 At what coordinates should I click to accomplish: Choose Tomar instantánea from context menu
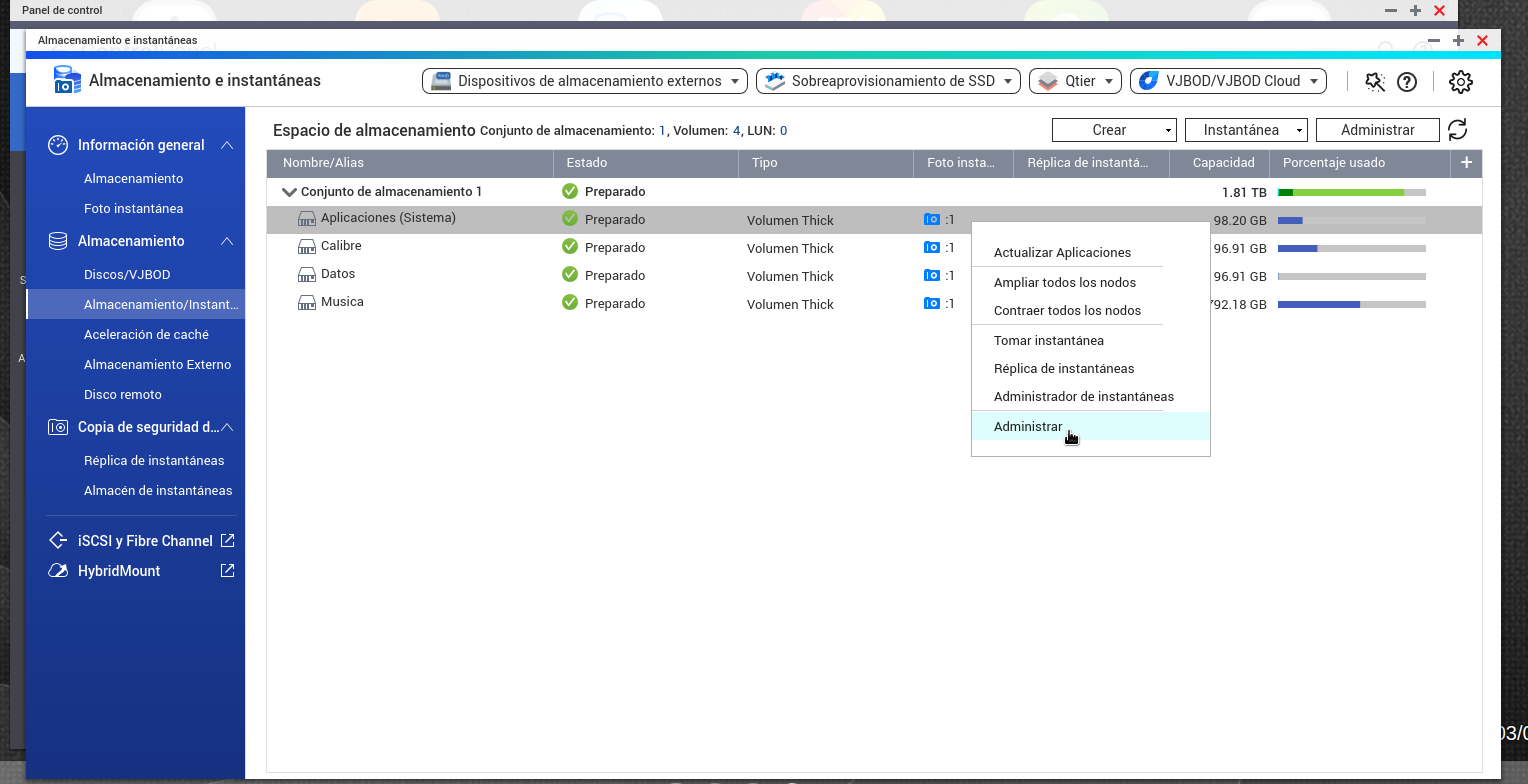point(1049,341)
